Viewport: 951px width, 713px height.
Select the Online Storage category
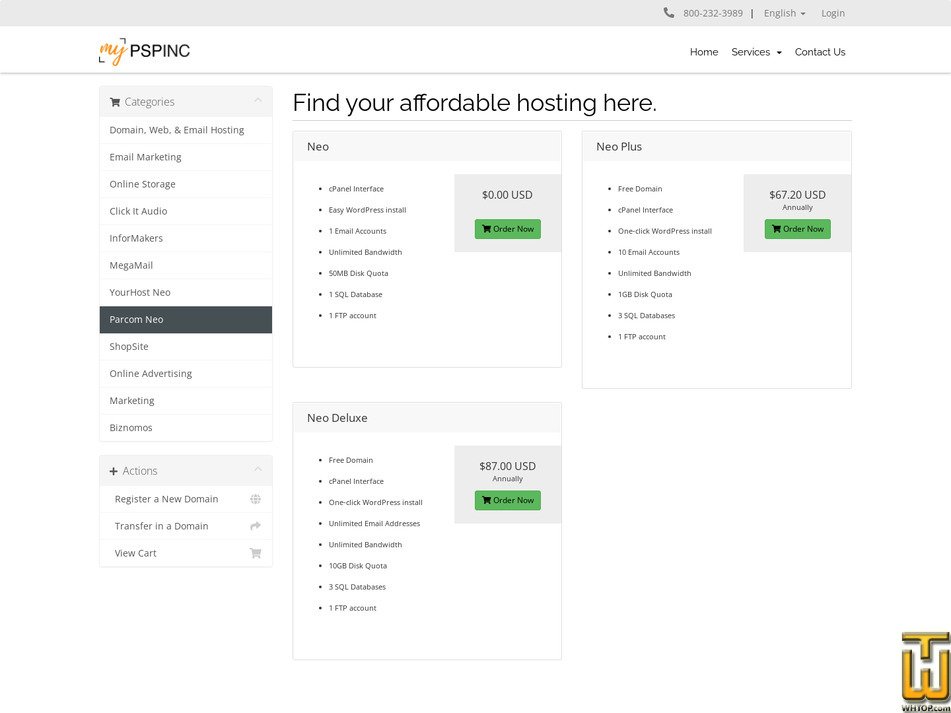[186, 184]
